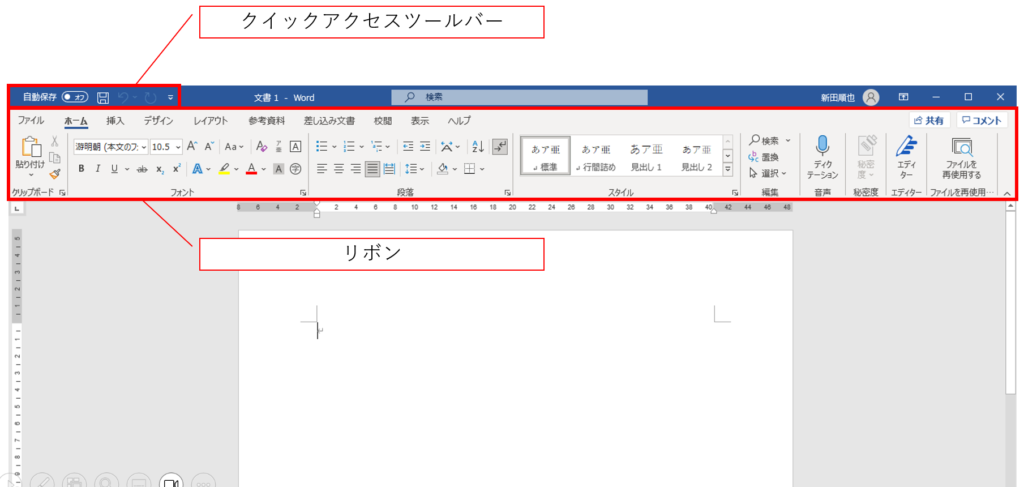Open the Layout (レイアウト) tab
The height and width of the screenshot is (487, 1024).
pos(210,121)
